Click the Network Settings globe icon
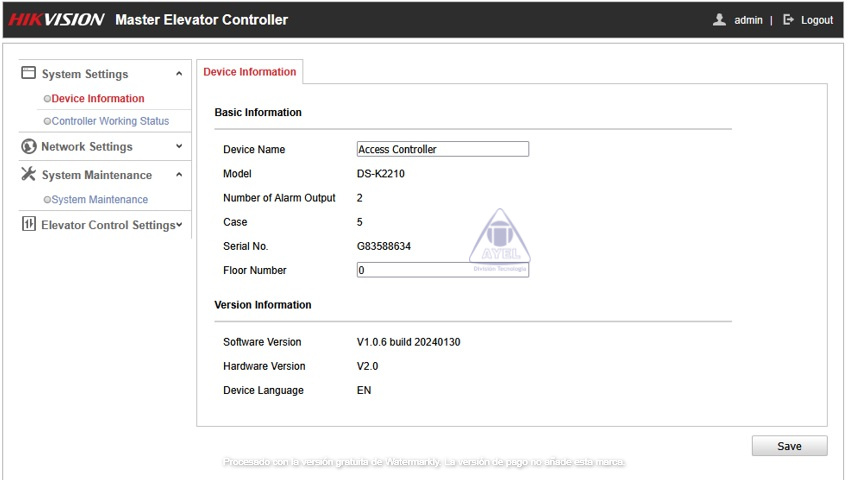This screenshot has height=480, width=849. 28,147
